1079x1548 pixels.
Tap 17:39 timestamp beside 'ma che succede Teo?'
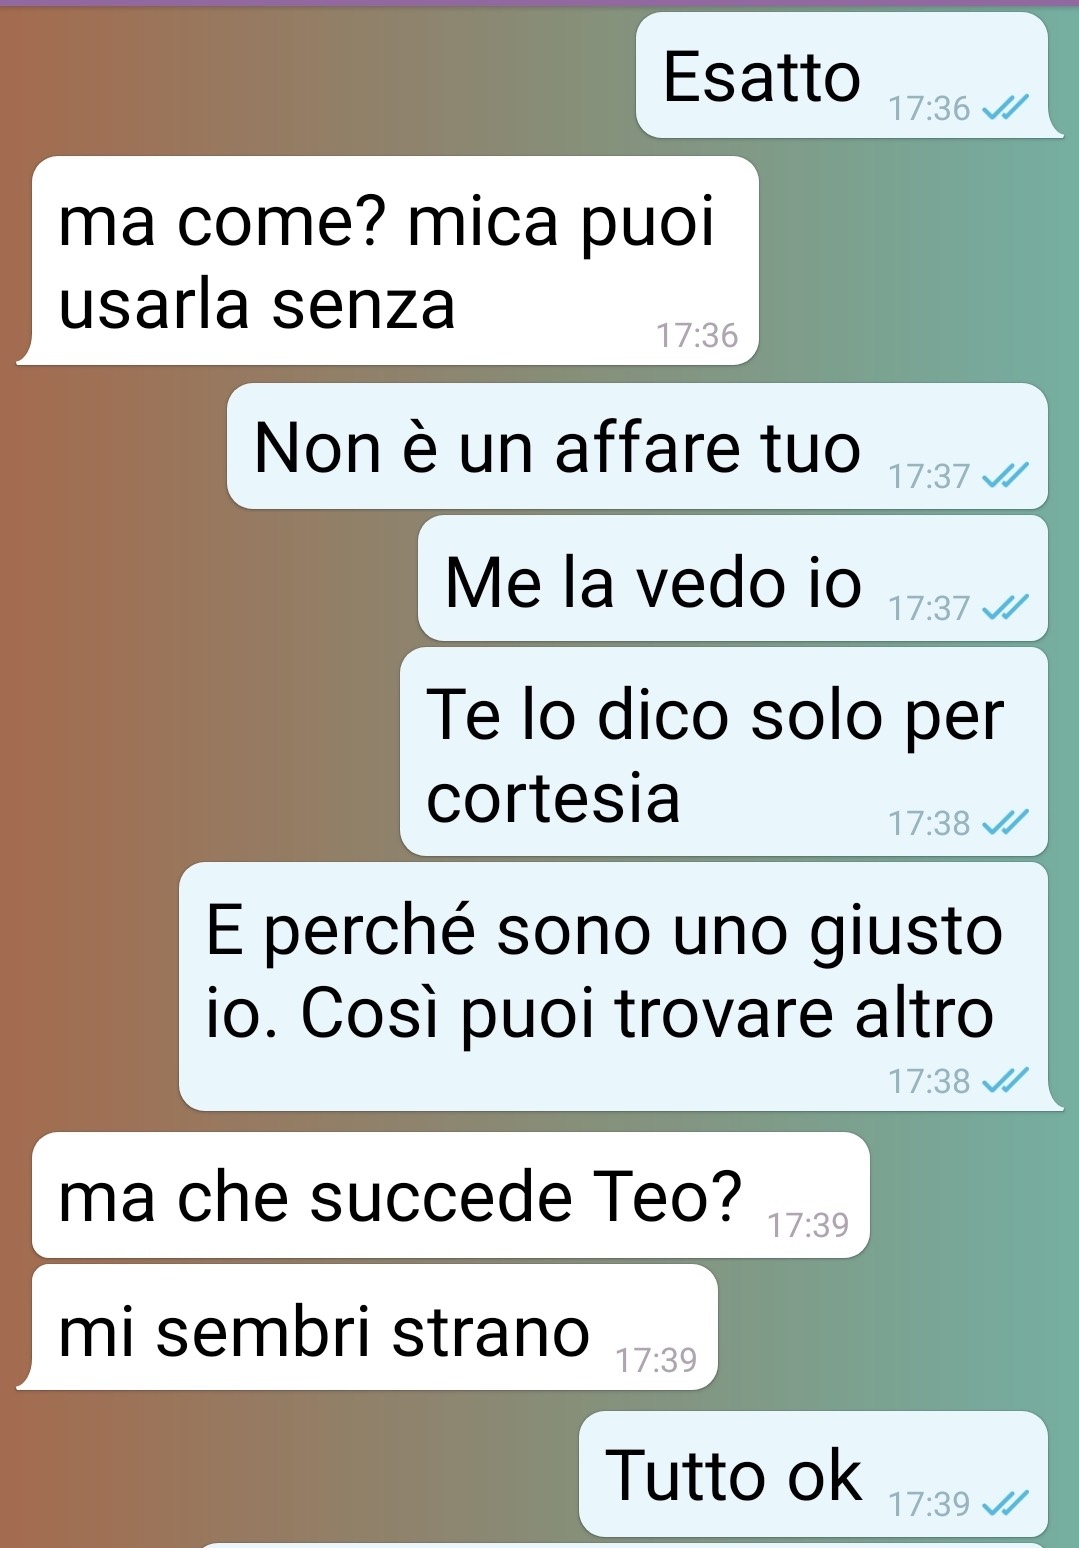pyautogui.click(x=808, y=1225)
